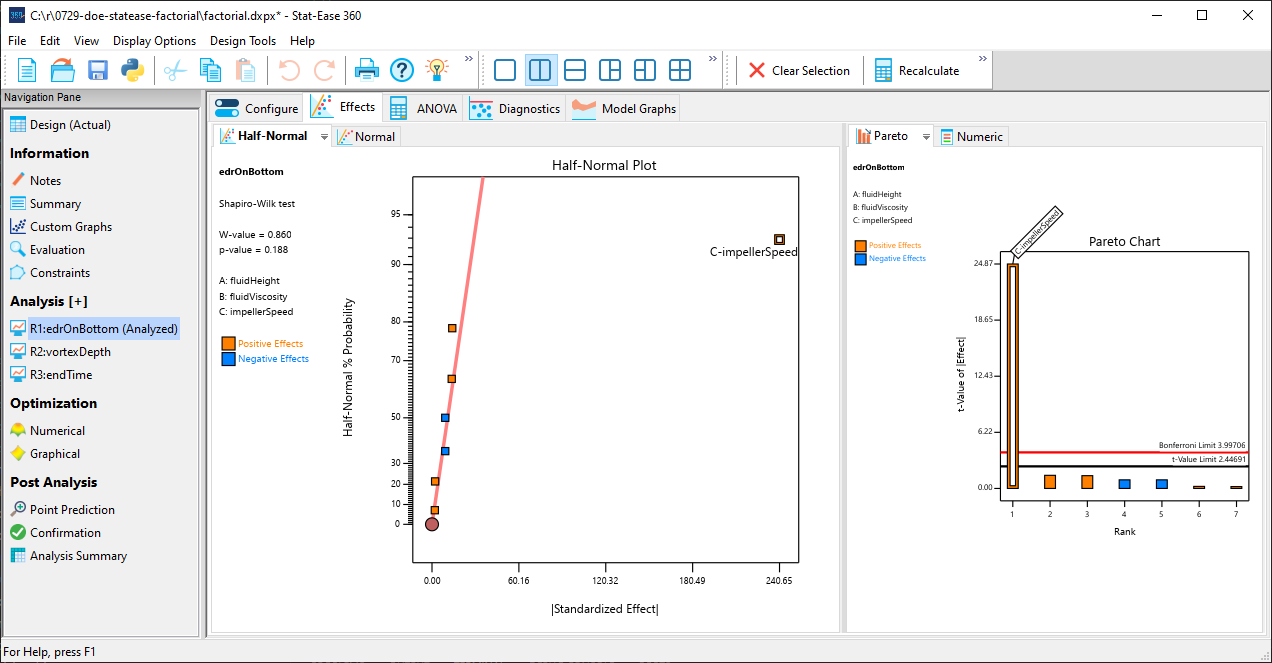1272x663 pixels.
Task: Open Help with the question mark icon
Action: 402,70
